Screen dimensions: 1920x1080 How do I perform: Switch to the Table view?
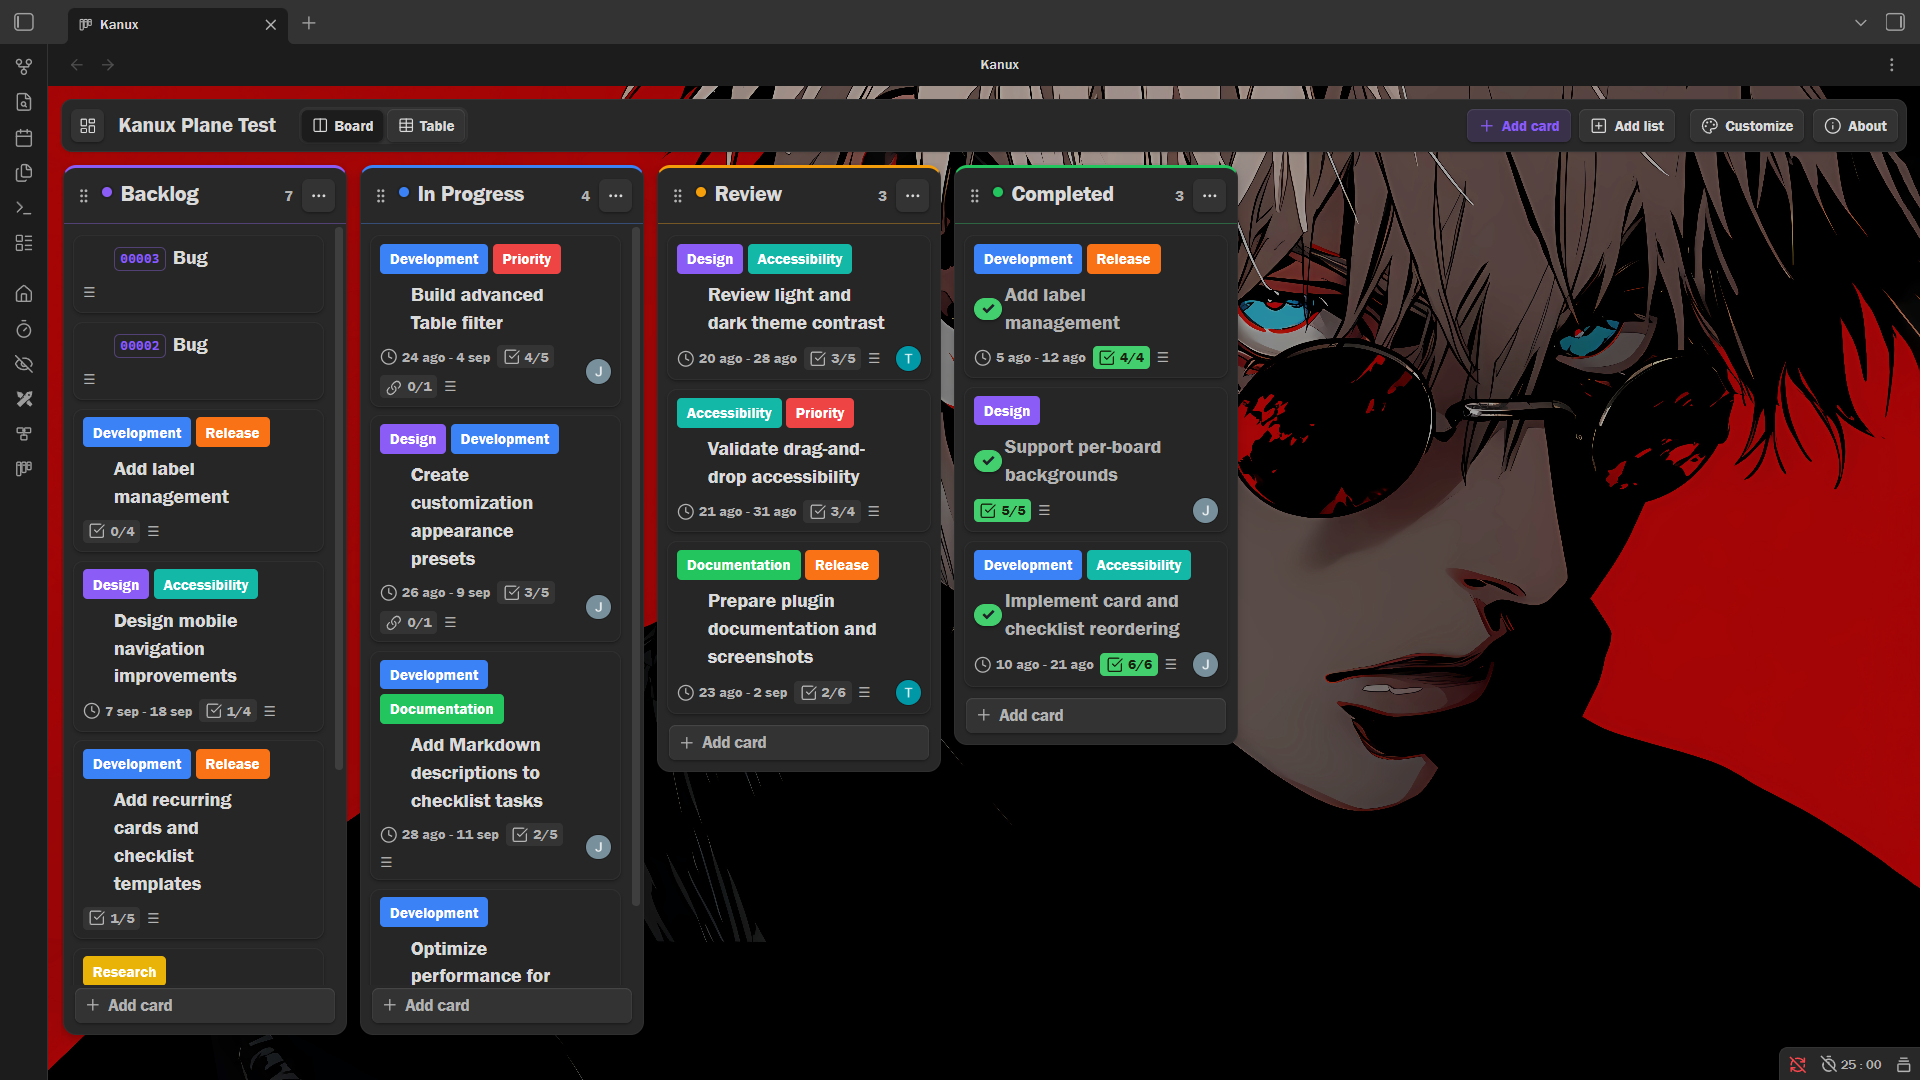427,126
